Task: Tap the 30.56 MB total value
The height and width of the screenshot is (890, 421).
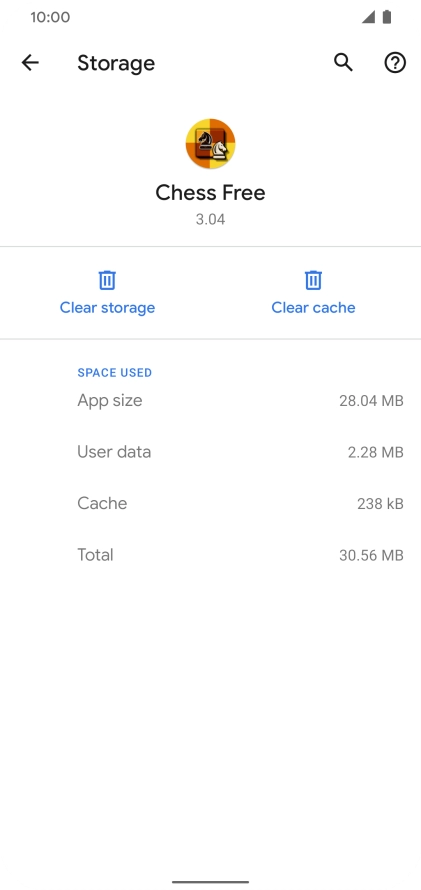Action: coord(371,555)
